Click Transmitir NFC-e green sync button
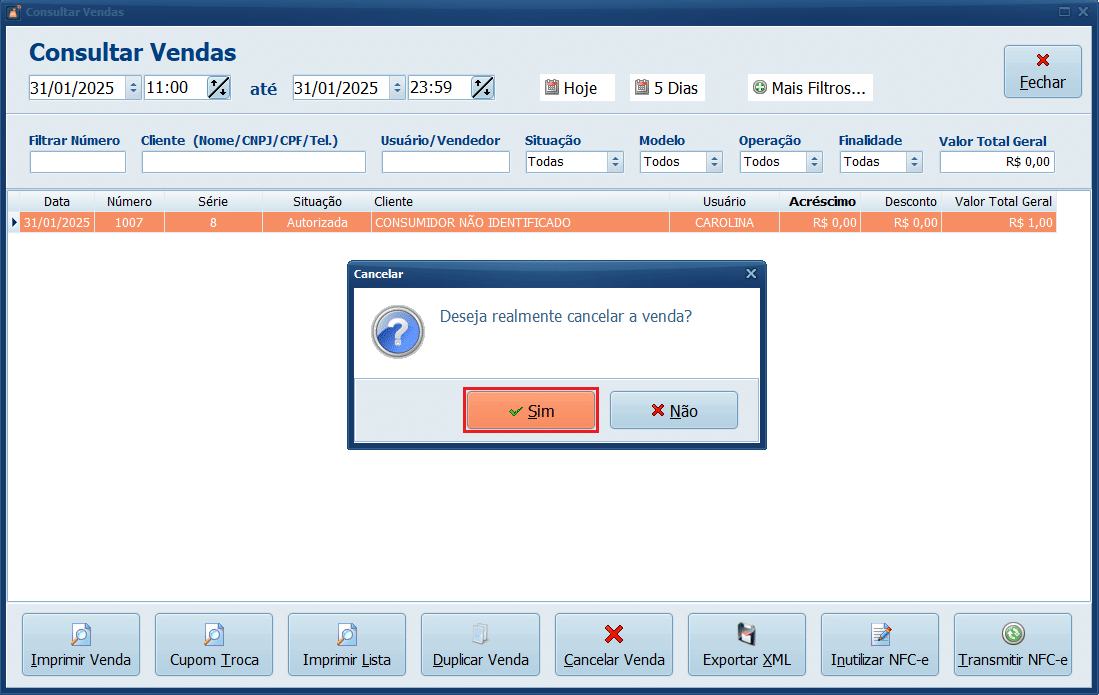 [x=1013, y=645]
